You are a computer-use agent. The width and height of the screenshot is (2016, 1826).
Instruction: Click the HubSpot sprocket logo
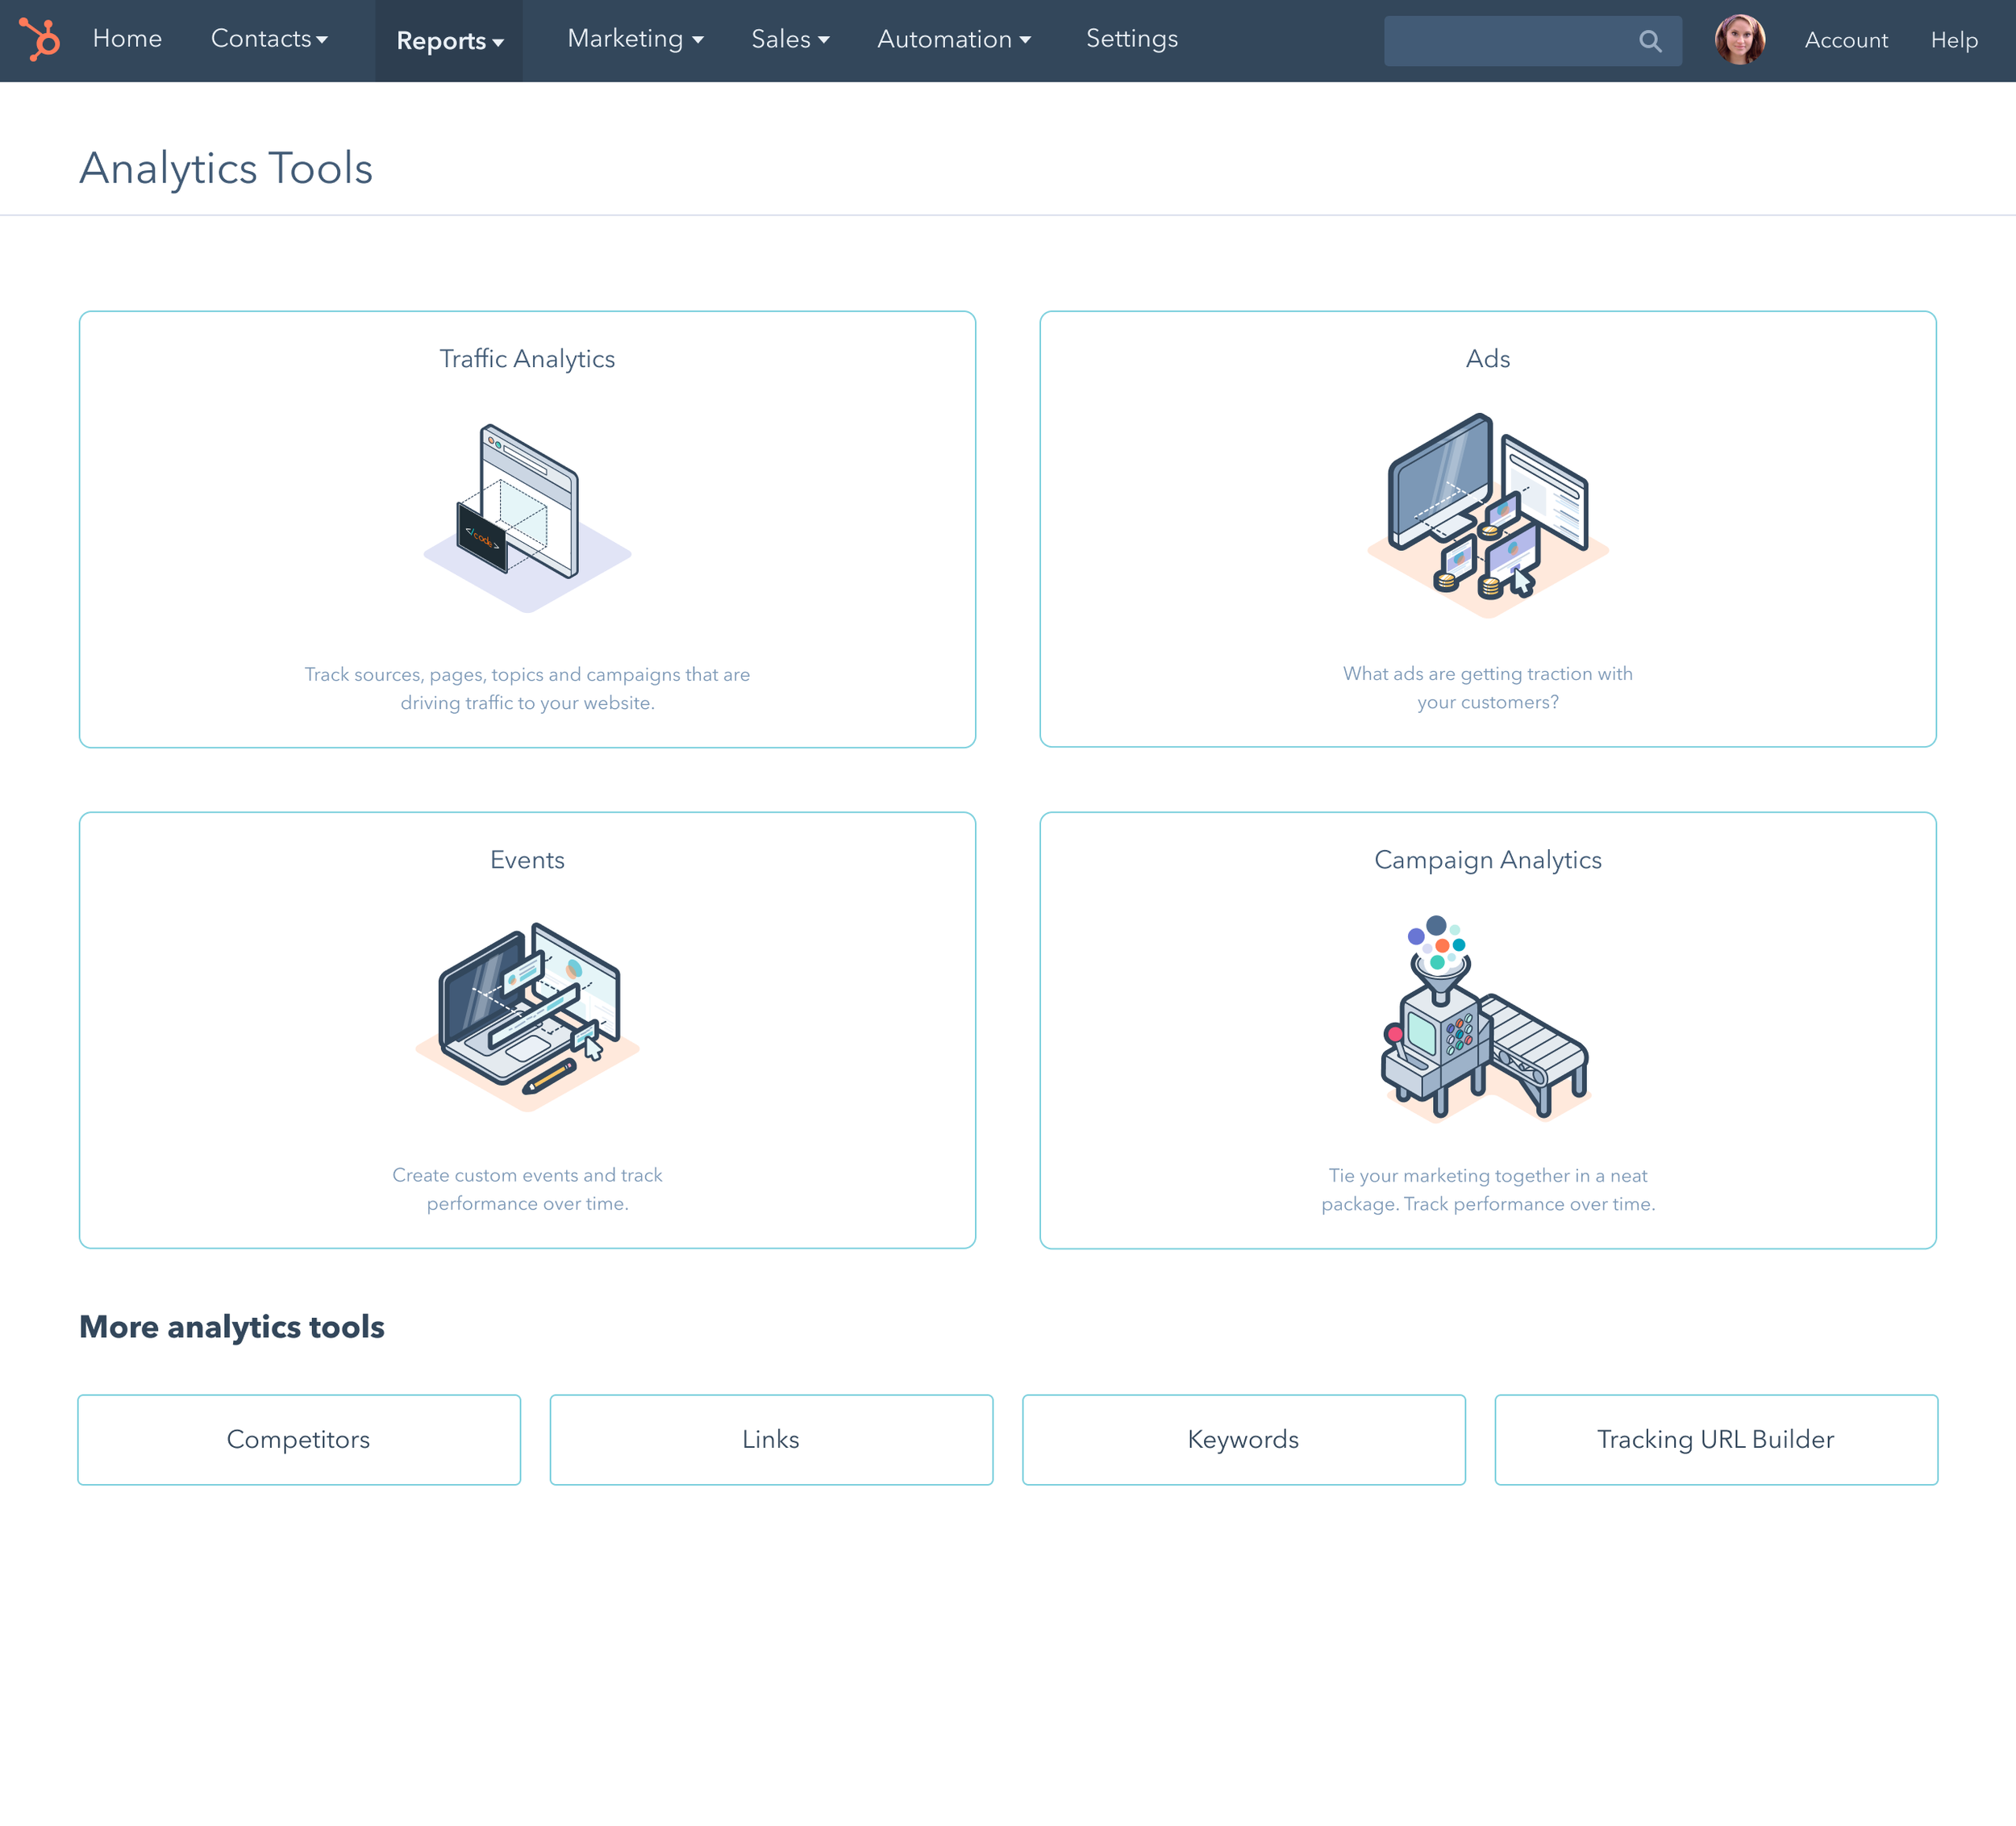tap(40, 40)
